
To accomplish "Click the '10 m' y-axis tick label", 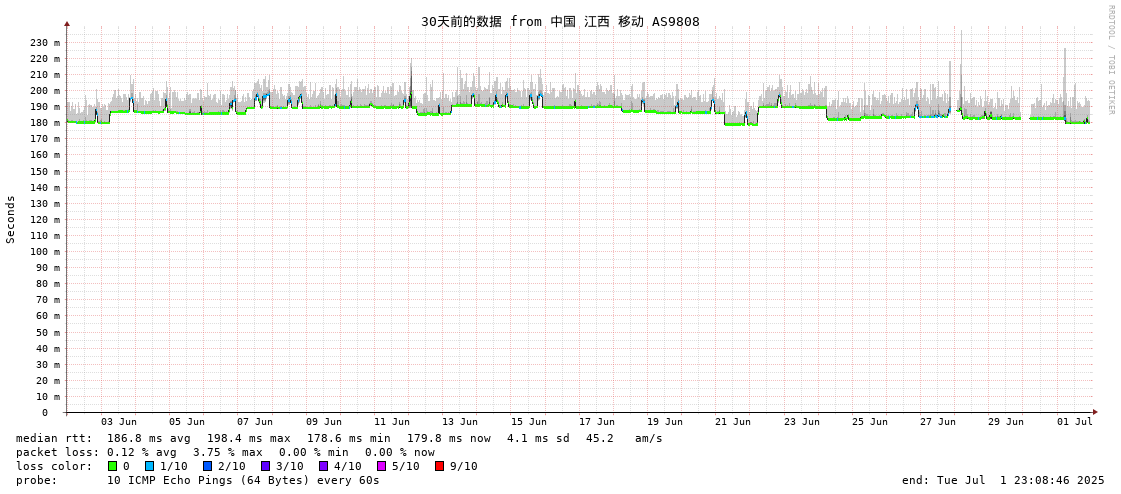I will [x=48, y=397].
